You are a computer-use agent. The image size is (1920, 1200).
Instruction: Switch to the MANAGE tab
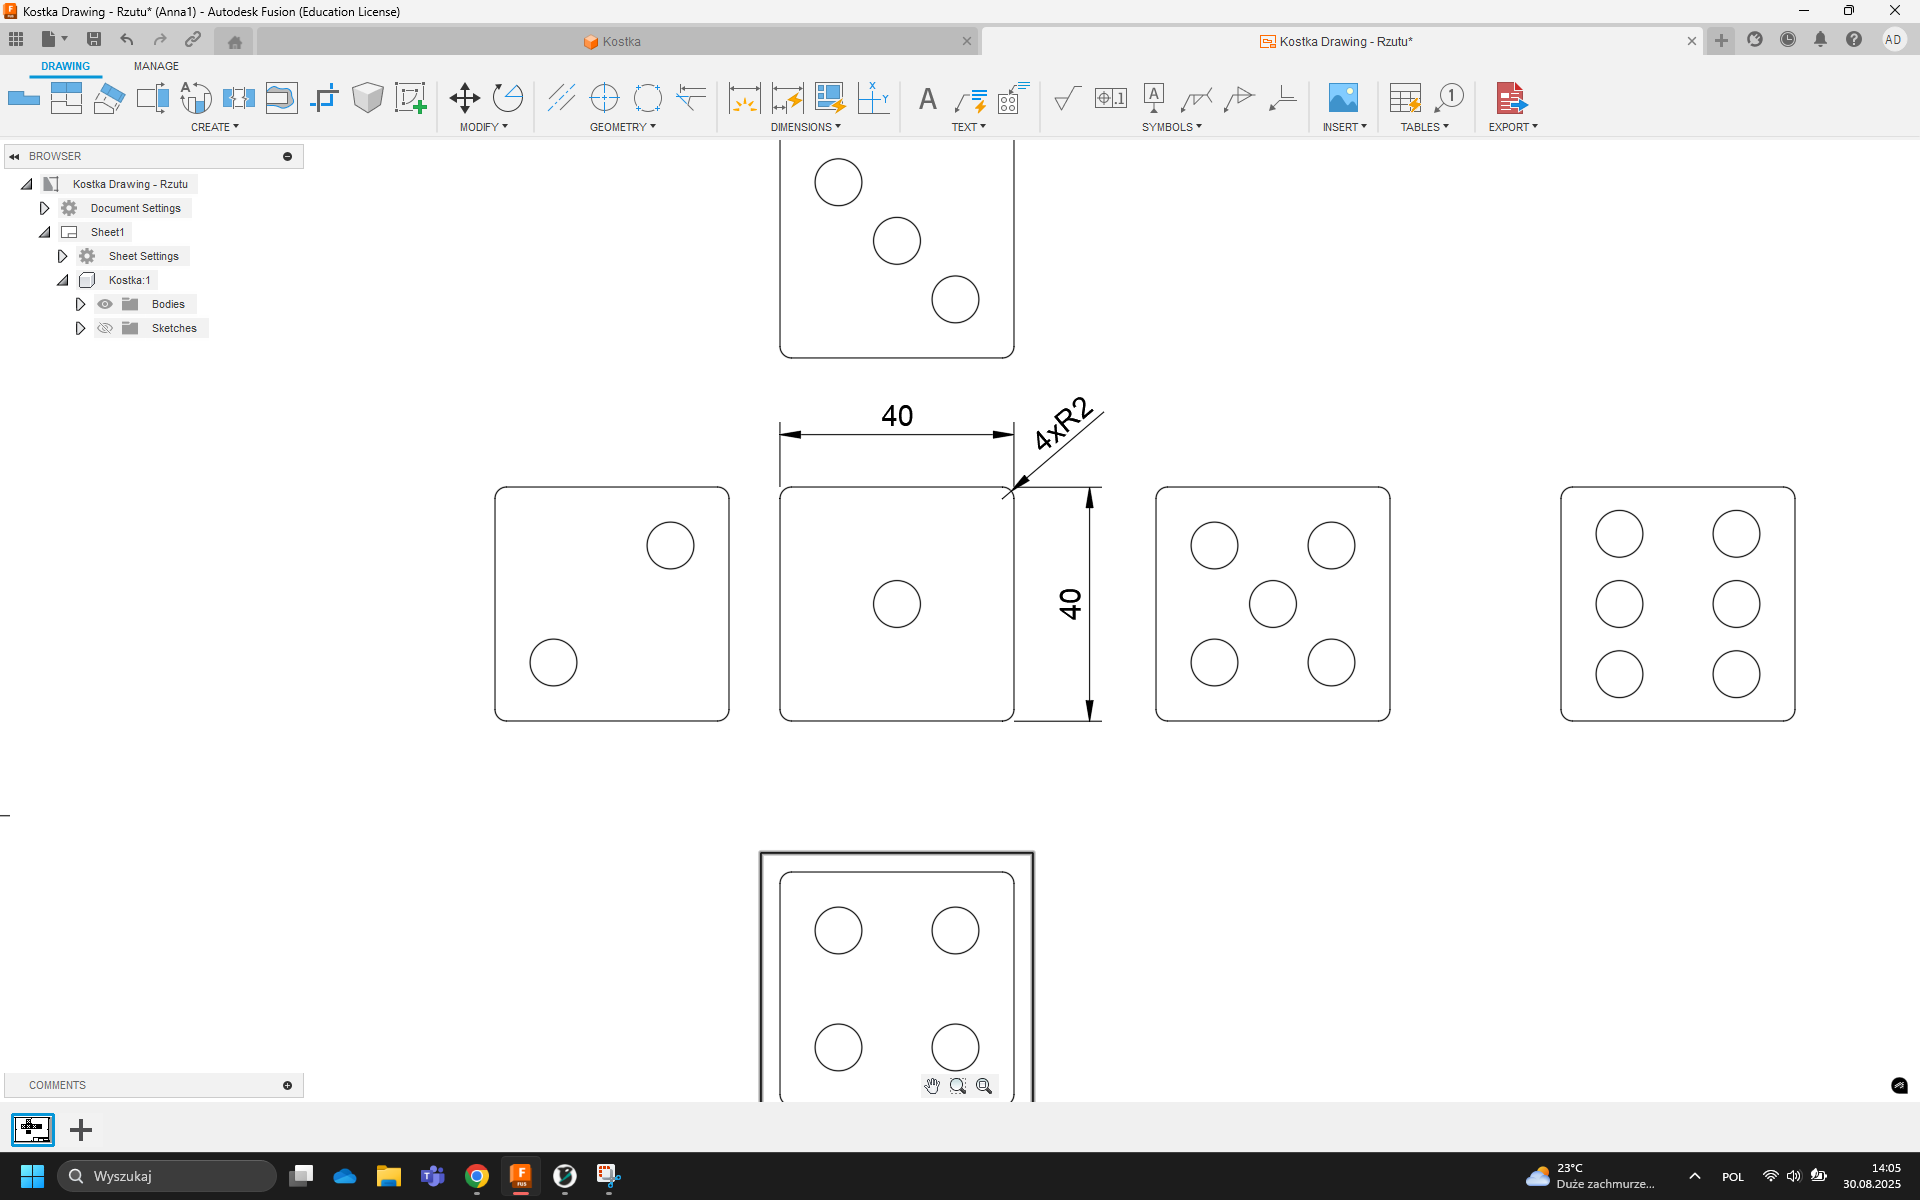[156, 66]
